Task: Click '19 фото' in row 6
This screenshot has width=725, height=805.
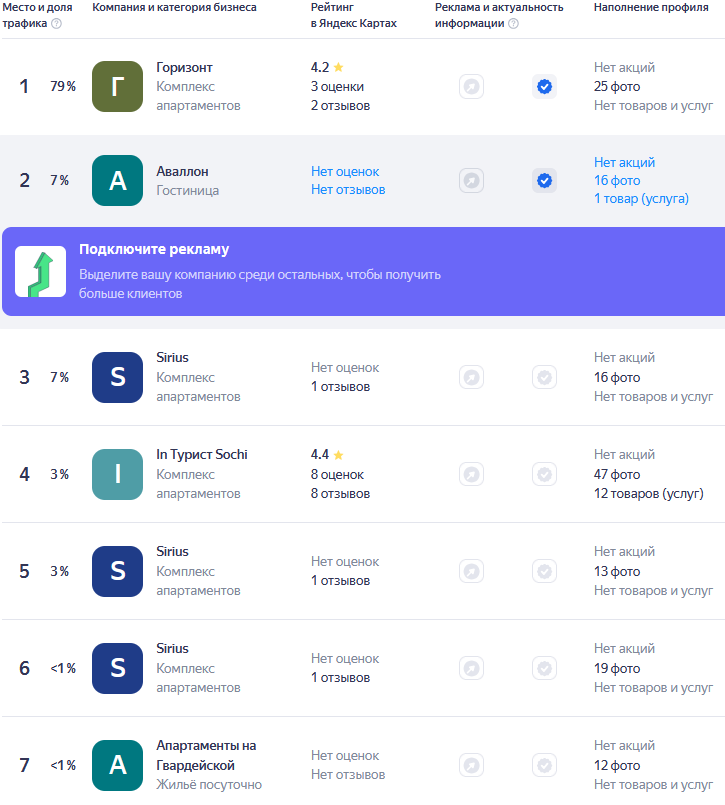Action: coord(617,668)
